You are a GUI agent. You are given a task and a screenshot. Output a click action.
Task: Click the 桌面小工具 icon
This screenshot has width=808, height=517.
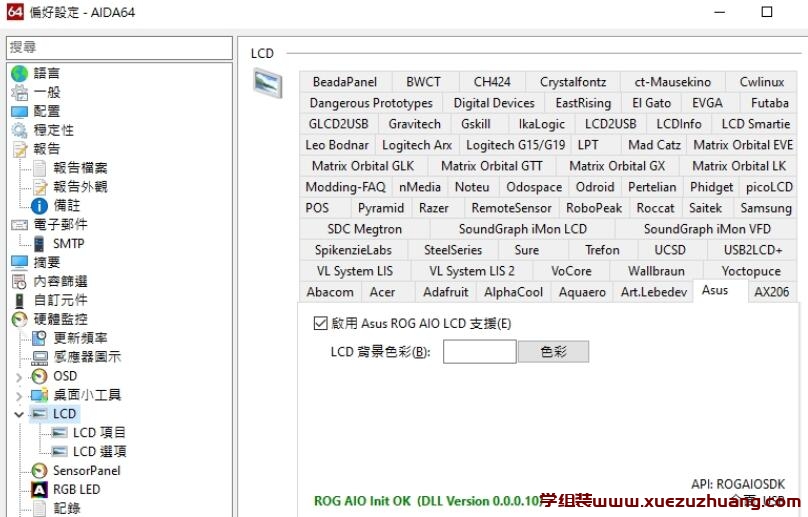[x=40, y=395]
